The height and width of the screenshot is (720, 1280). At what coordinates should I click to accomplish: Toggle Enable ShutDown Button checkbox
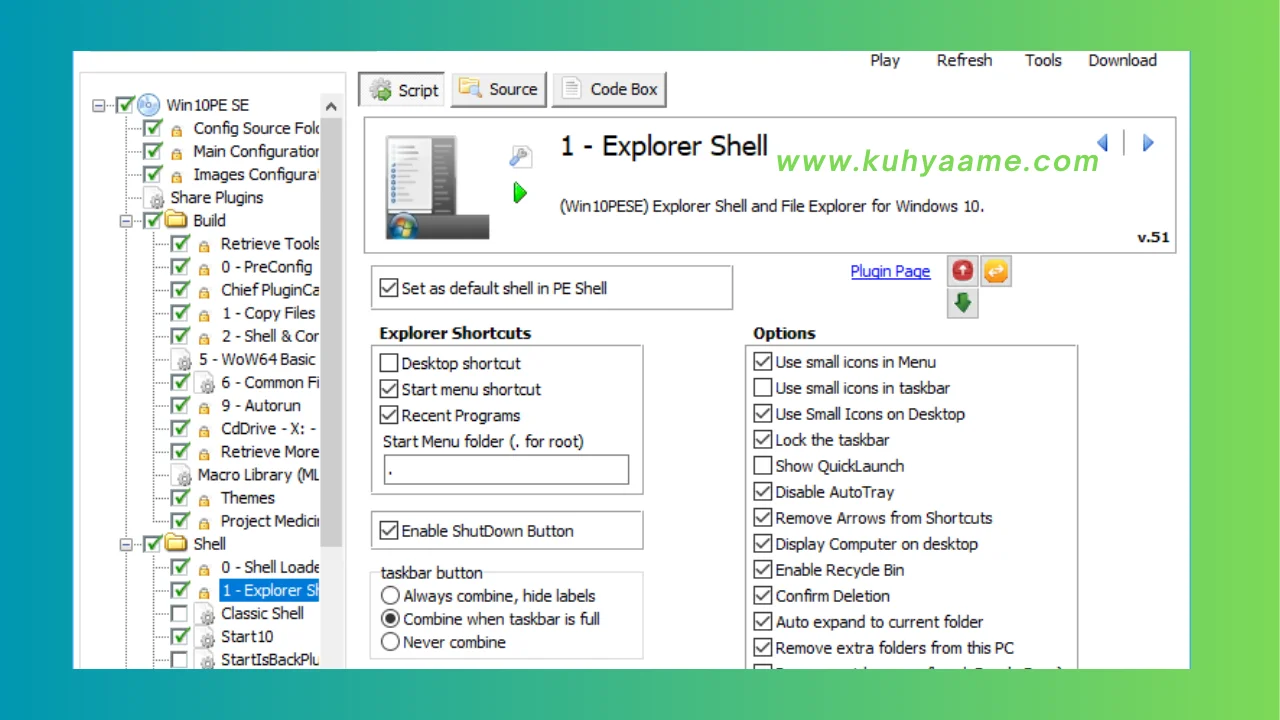389,531
